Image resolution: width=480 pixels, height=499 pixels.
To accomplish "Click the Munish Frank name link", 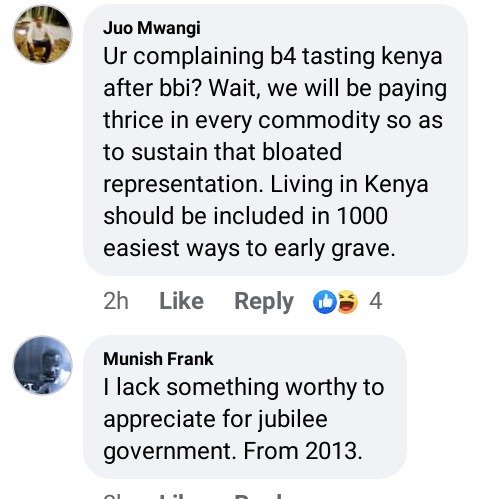I will tap(158, 359).
